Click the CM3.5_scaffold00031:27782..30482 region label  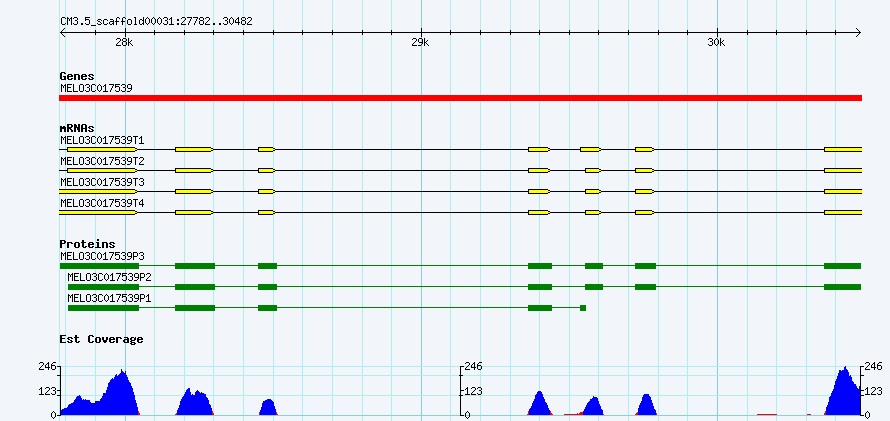157,21
